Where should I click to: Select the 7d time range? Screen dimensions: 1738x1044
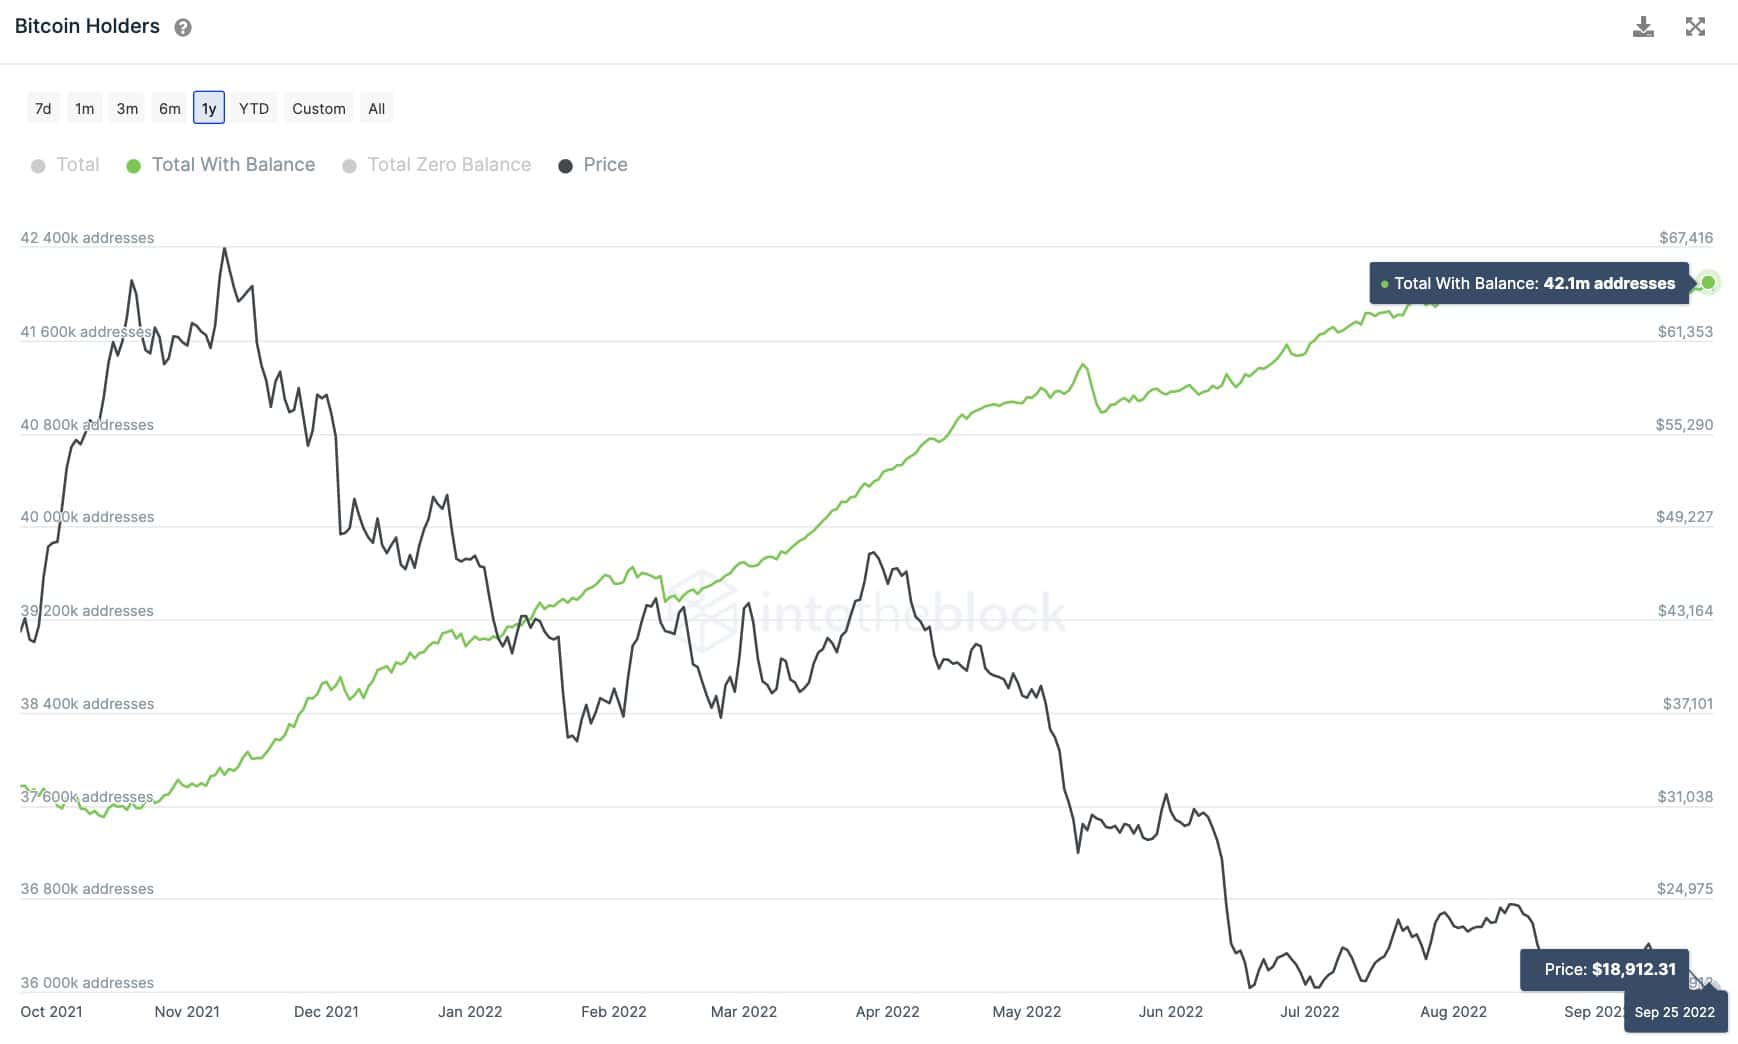(43, 108)
